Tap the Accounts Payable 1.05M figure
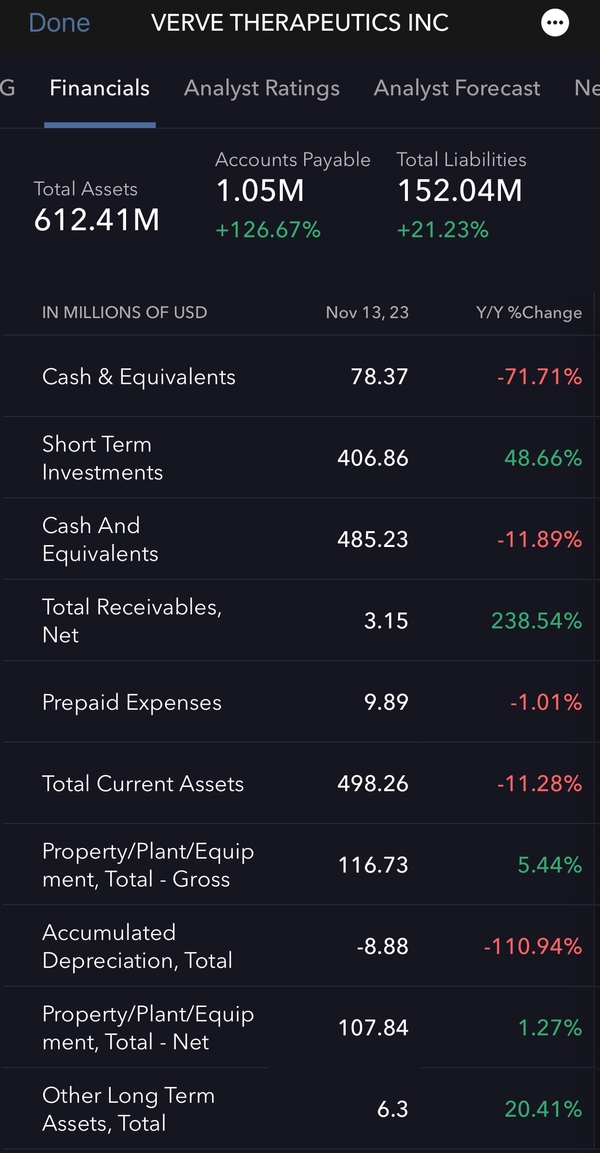 [260, 190]
